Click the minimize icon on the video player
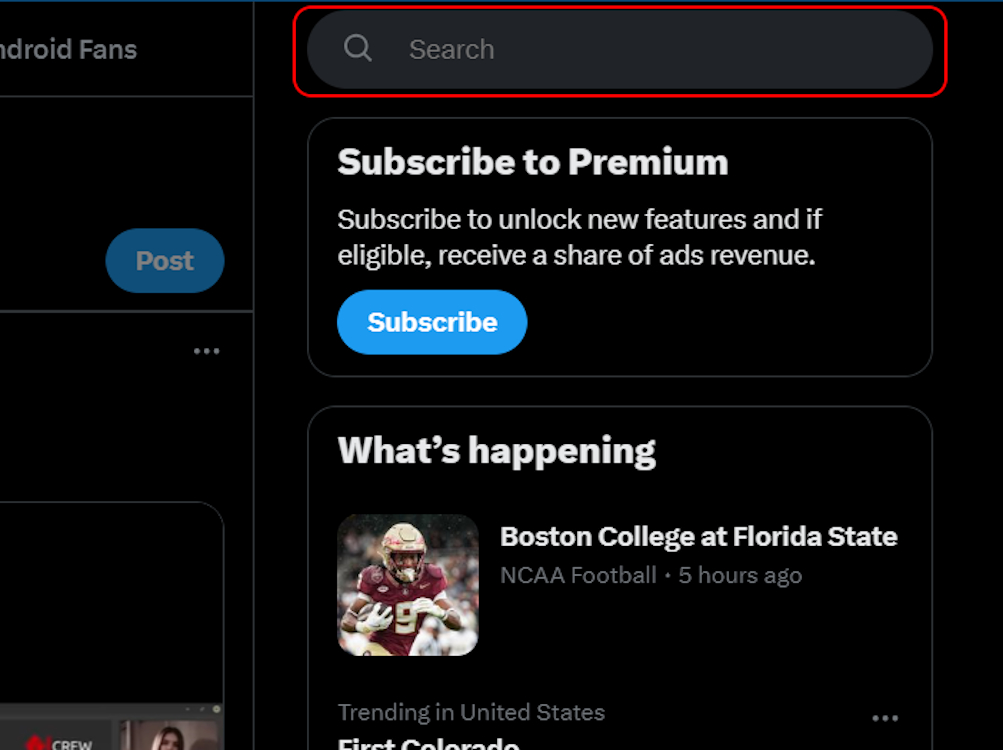Viewport: 1003px width, 750px height. click(x=186, y=708)
